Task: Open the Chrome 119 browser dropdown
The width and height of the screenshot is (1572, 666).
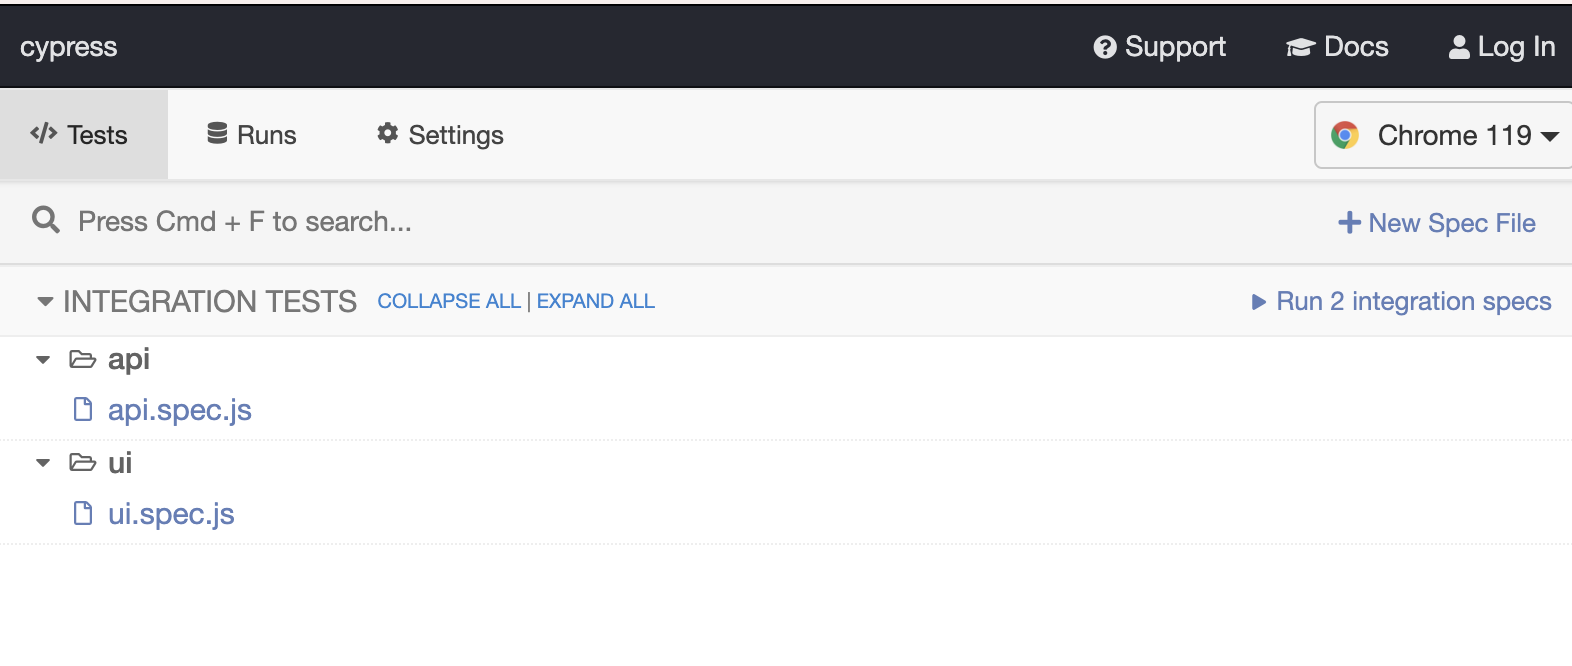Action: [1445, 135]
